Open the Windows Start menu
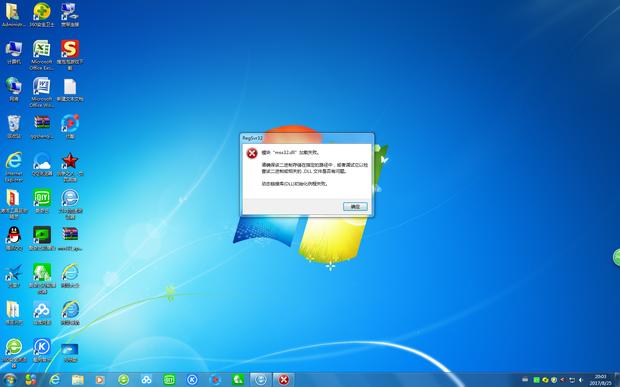Viewport: 620px width, 387px height. click(9, 379)
